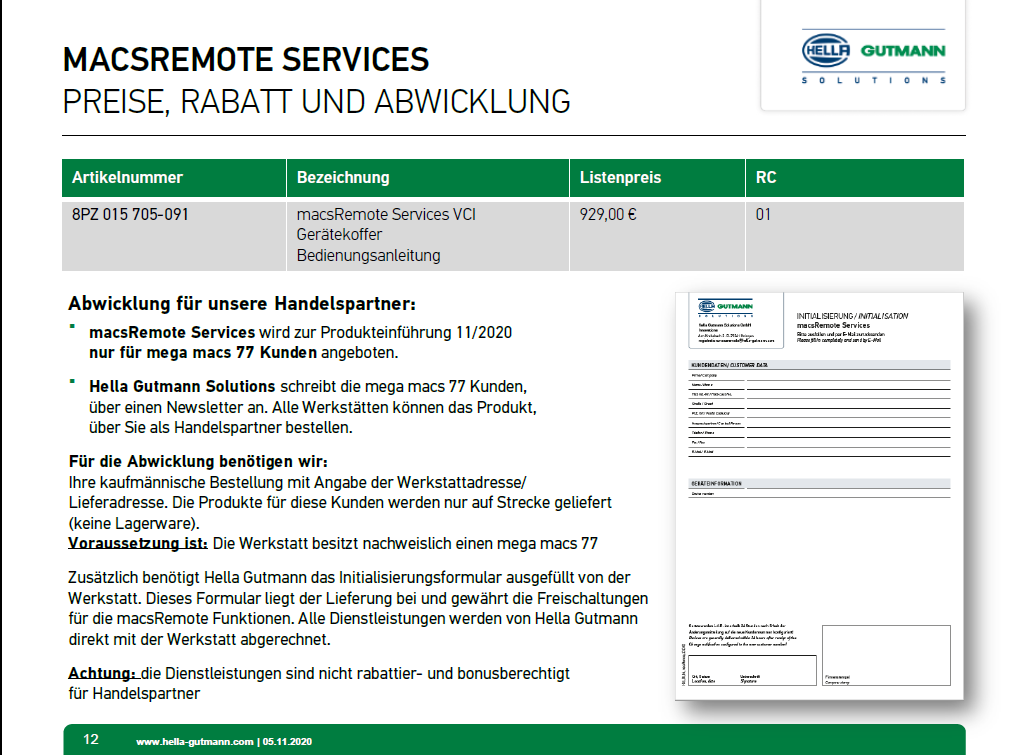This screenshot has width=1026, height=755.
Task: Click the 'Zusätzlich benötigt Hella Gutmann' line
Action: pos(349,578)
